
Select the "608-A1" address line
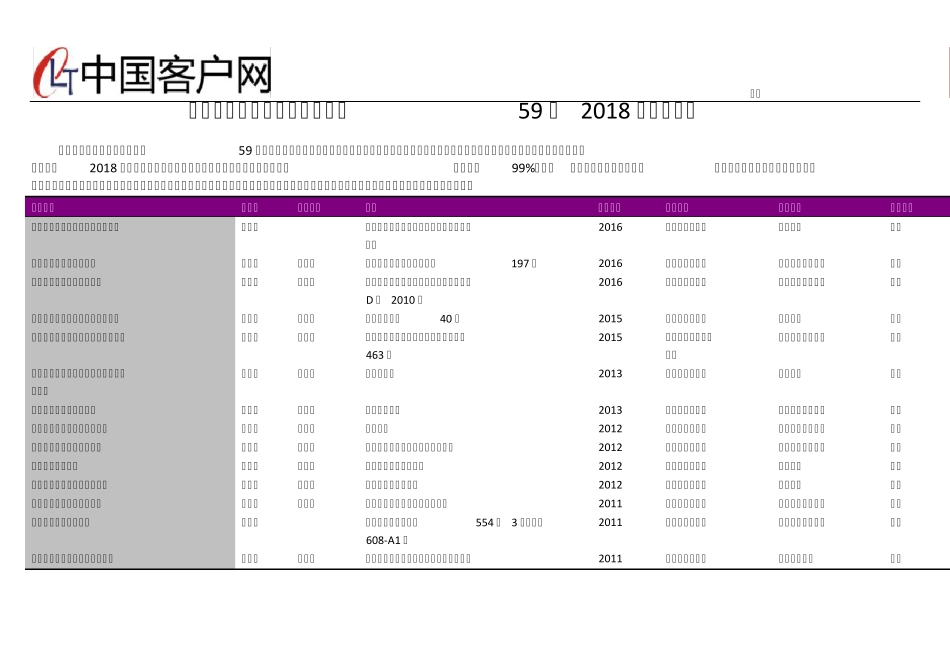pos(387,541)
